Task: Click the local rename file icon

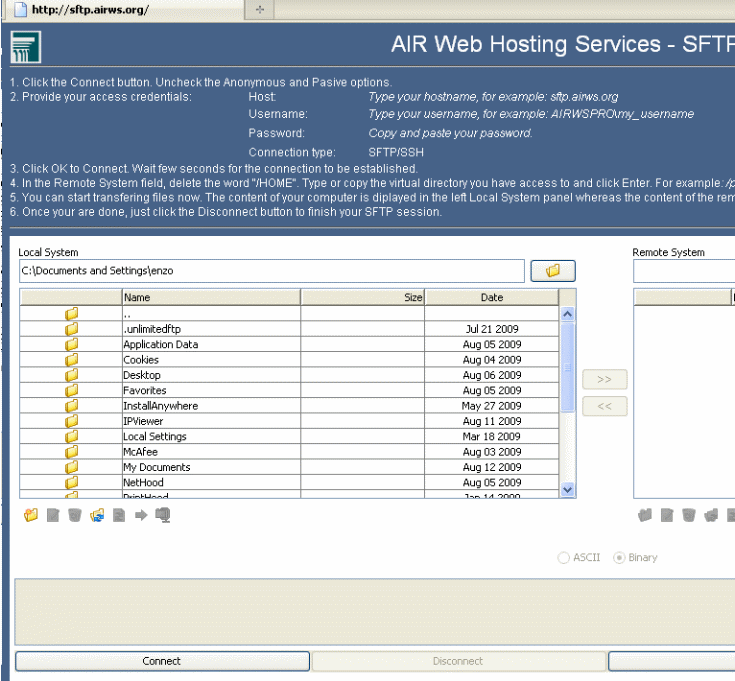Action: (x=53, y=515)
